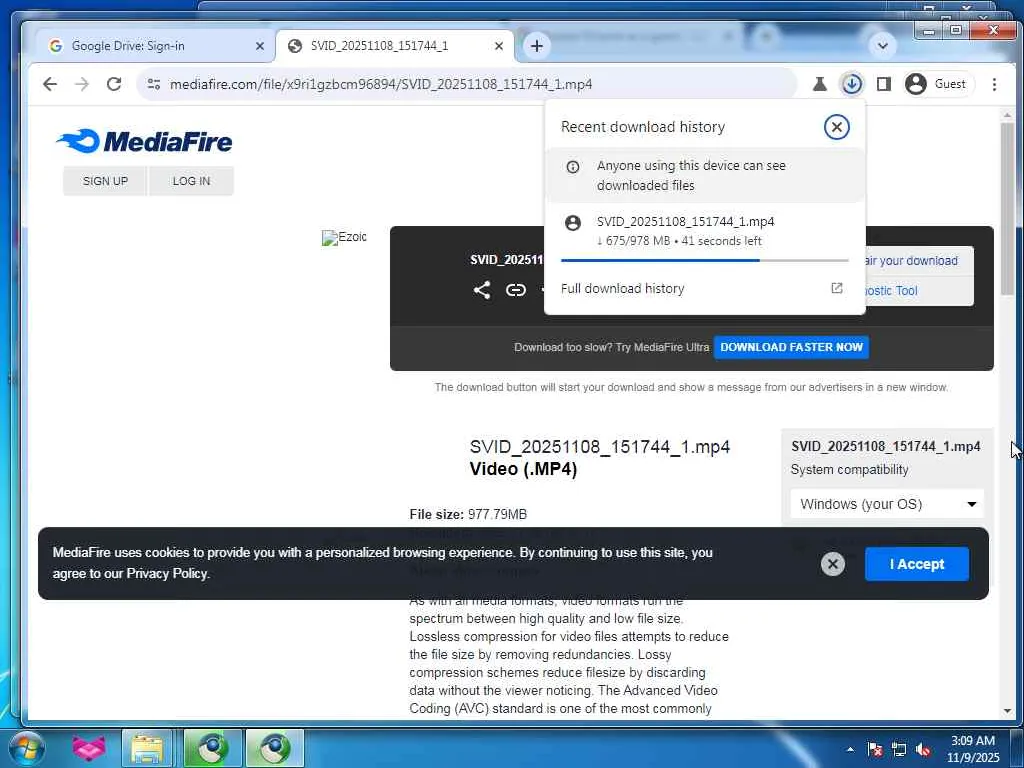Go back with the browser back arrow
The height and width of the screenshot is (768, 1024).
[x=50, y=84]
